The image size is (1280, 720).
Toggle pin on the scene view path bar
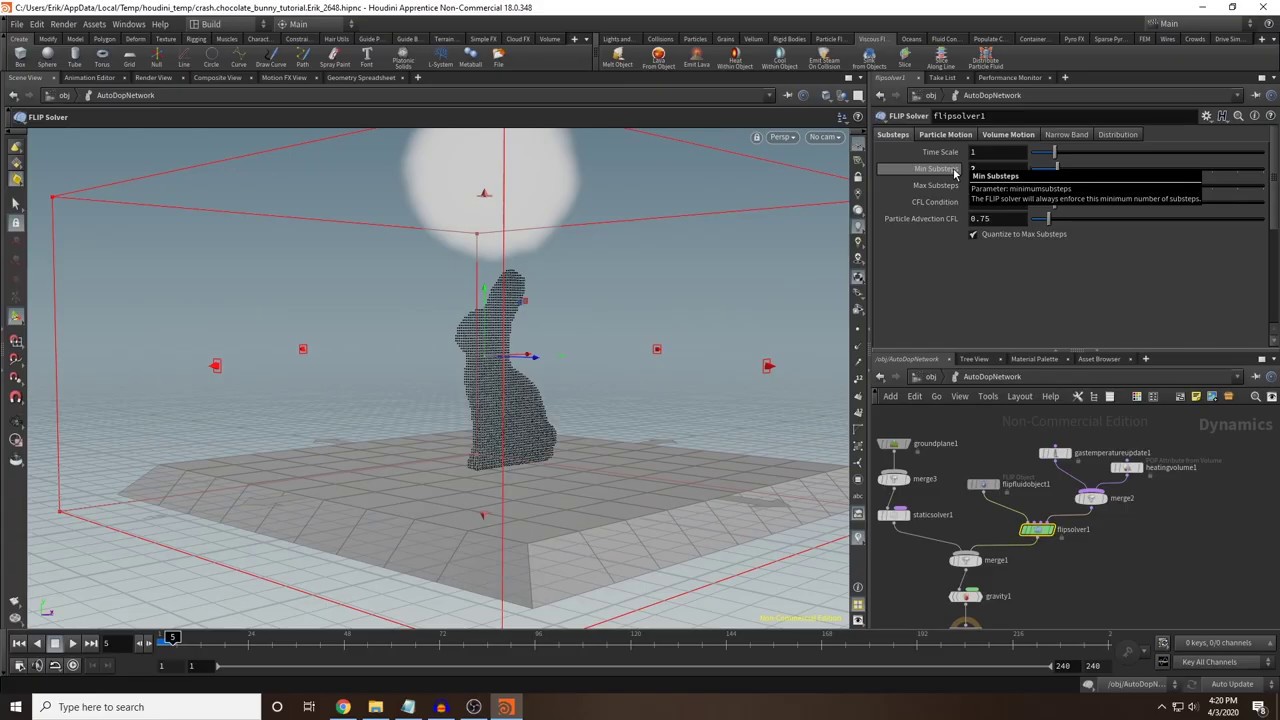(788, 95)
